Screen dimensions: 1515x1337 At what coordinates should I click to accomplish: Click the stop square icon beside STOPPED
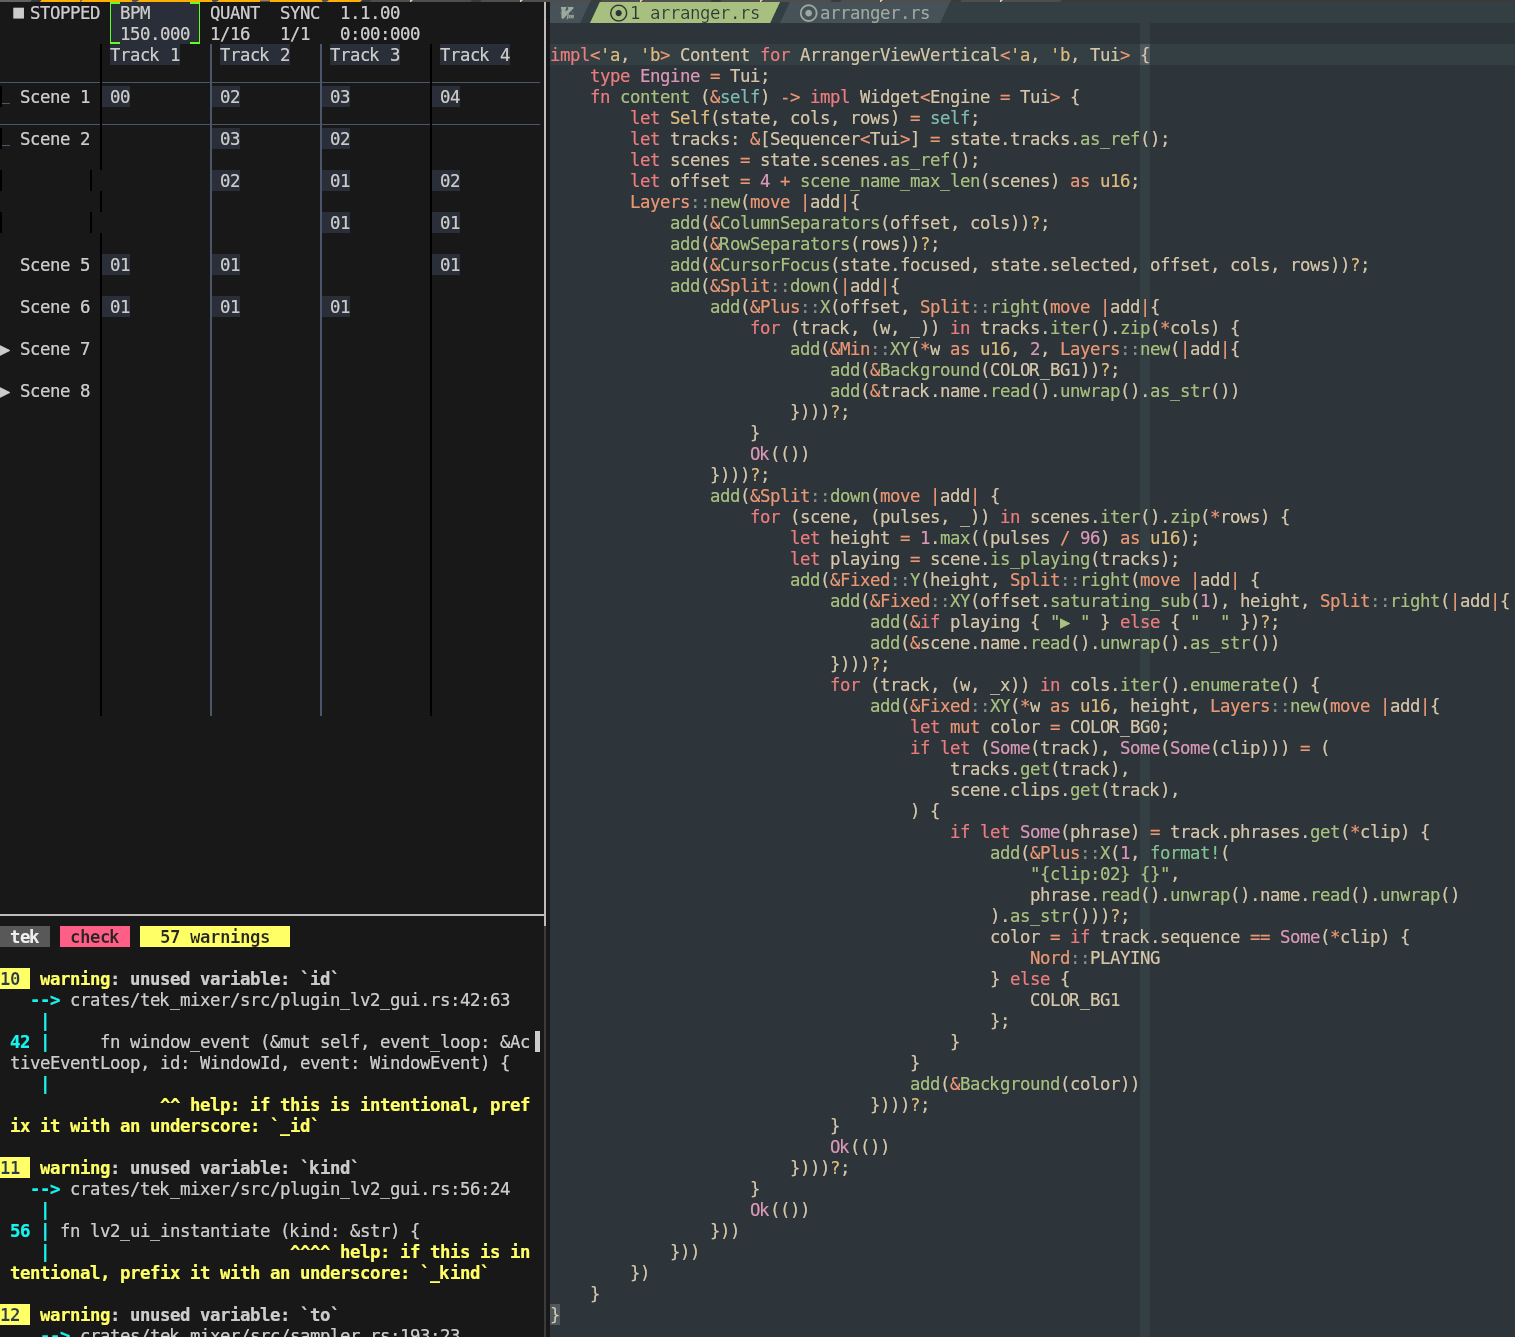click(17, 13)
